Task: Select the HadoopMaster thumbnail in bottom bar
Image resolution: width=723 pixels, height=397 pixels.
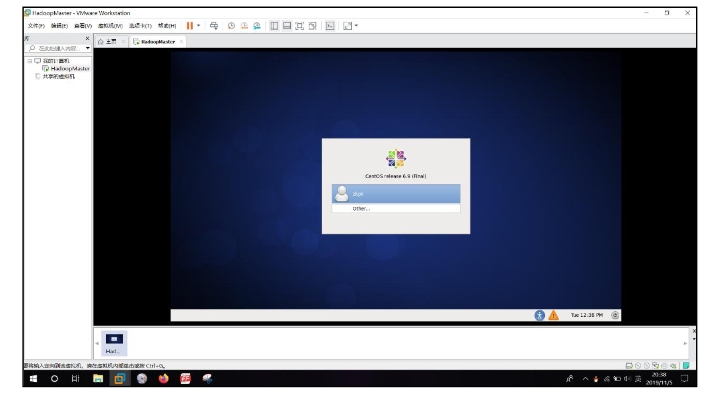Action: [114, 343]
